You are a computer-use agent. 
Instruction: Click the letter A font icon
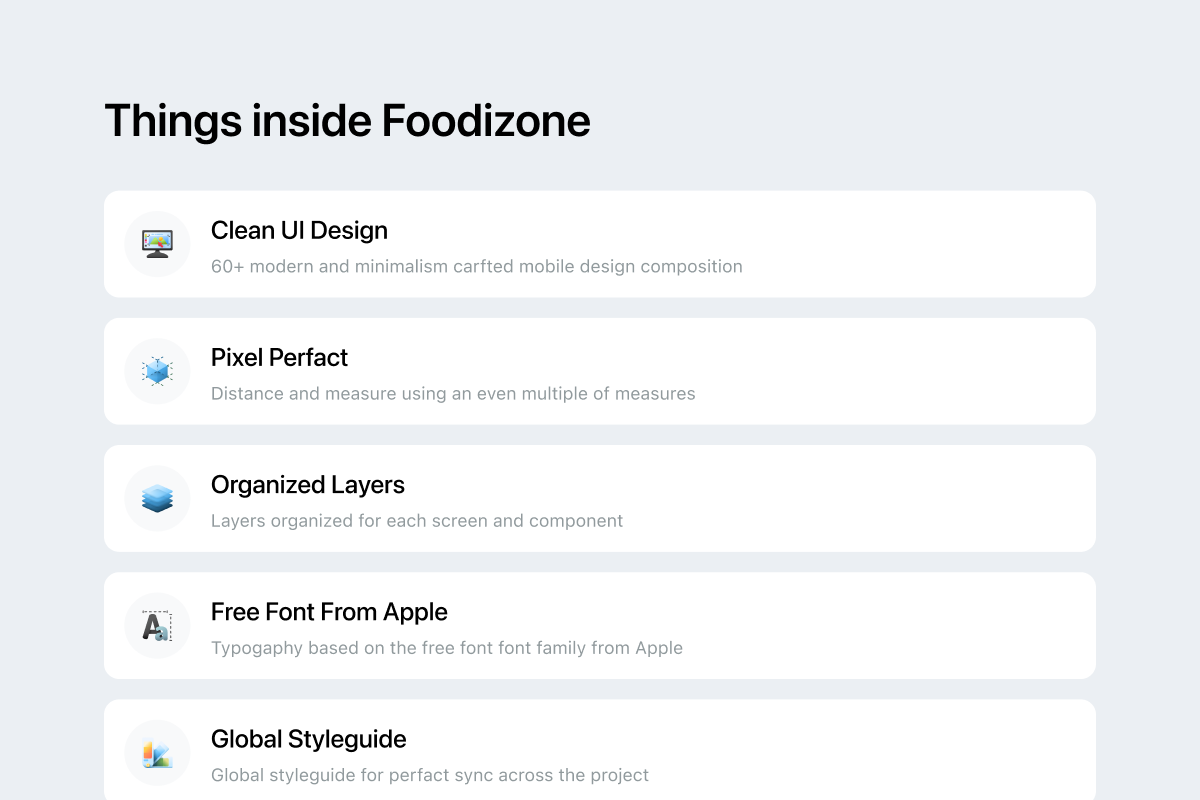[x=157, y=626]
